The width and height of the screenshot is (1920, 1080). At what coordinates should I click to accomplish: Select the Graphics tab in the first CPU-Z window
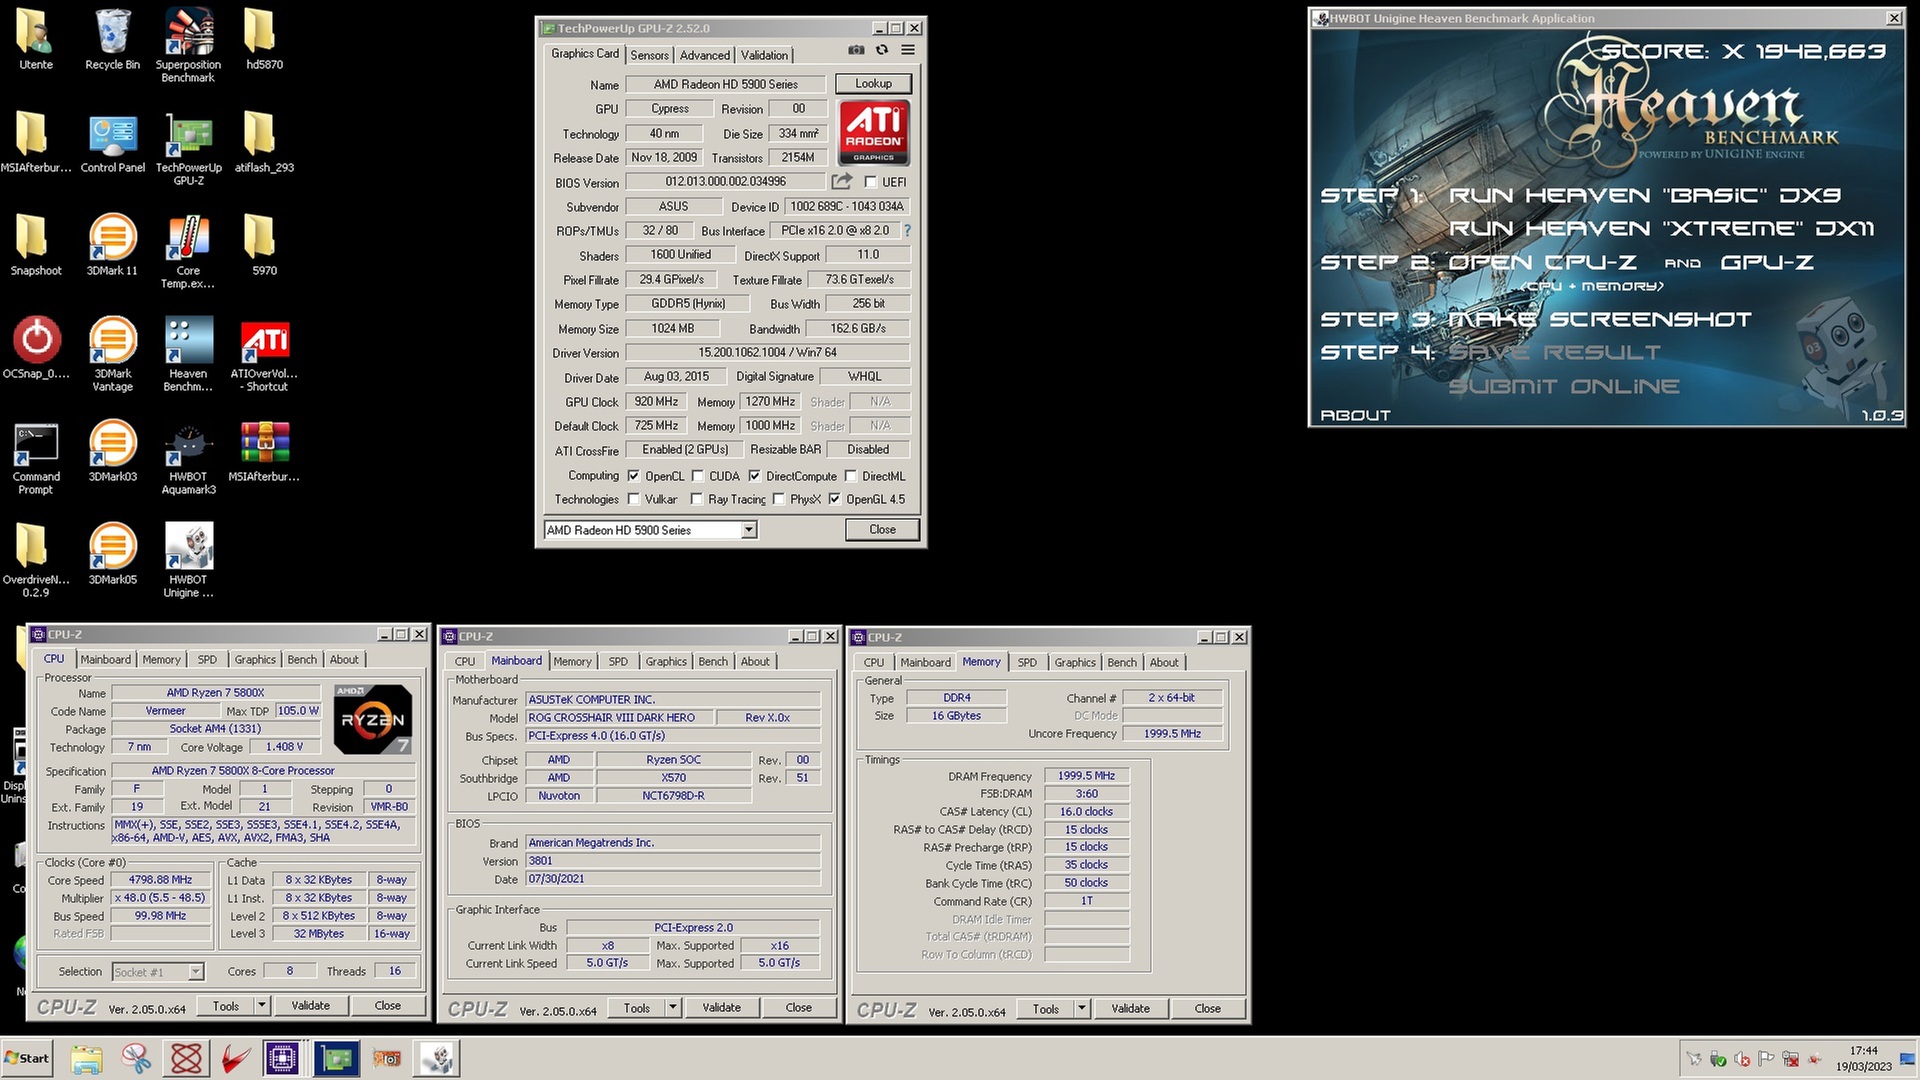(x=255, y=659)
